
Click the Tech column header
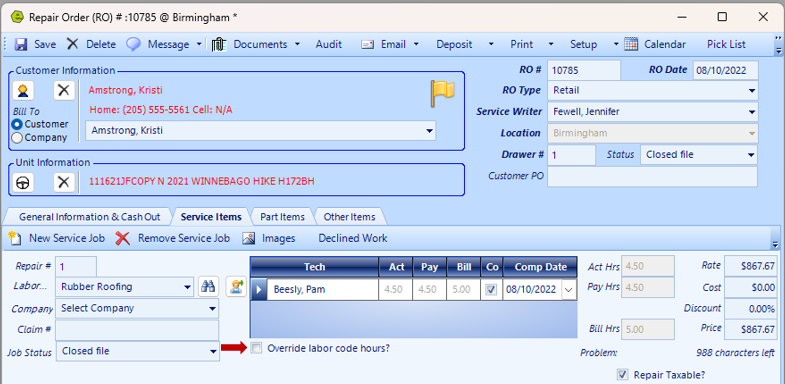(x=314, y=267)
